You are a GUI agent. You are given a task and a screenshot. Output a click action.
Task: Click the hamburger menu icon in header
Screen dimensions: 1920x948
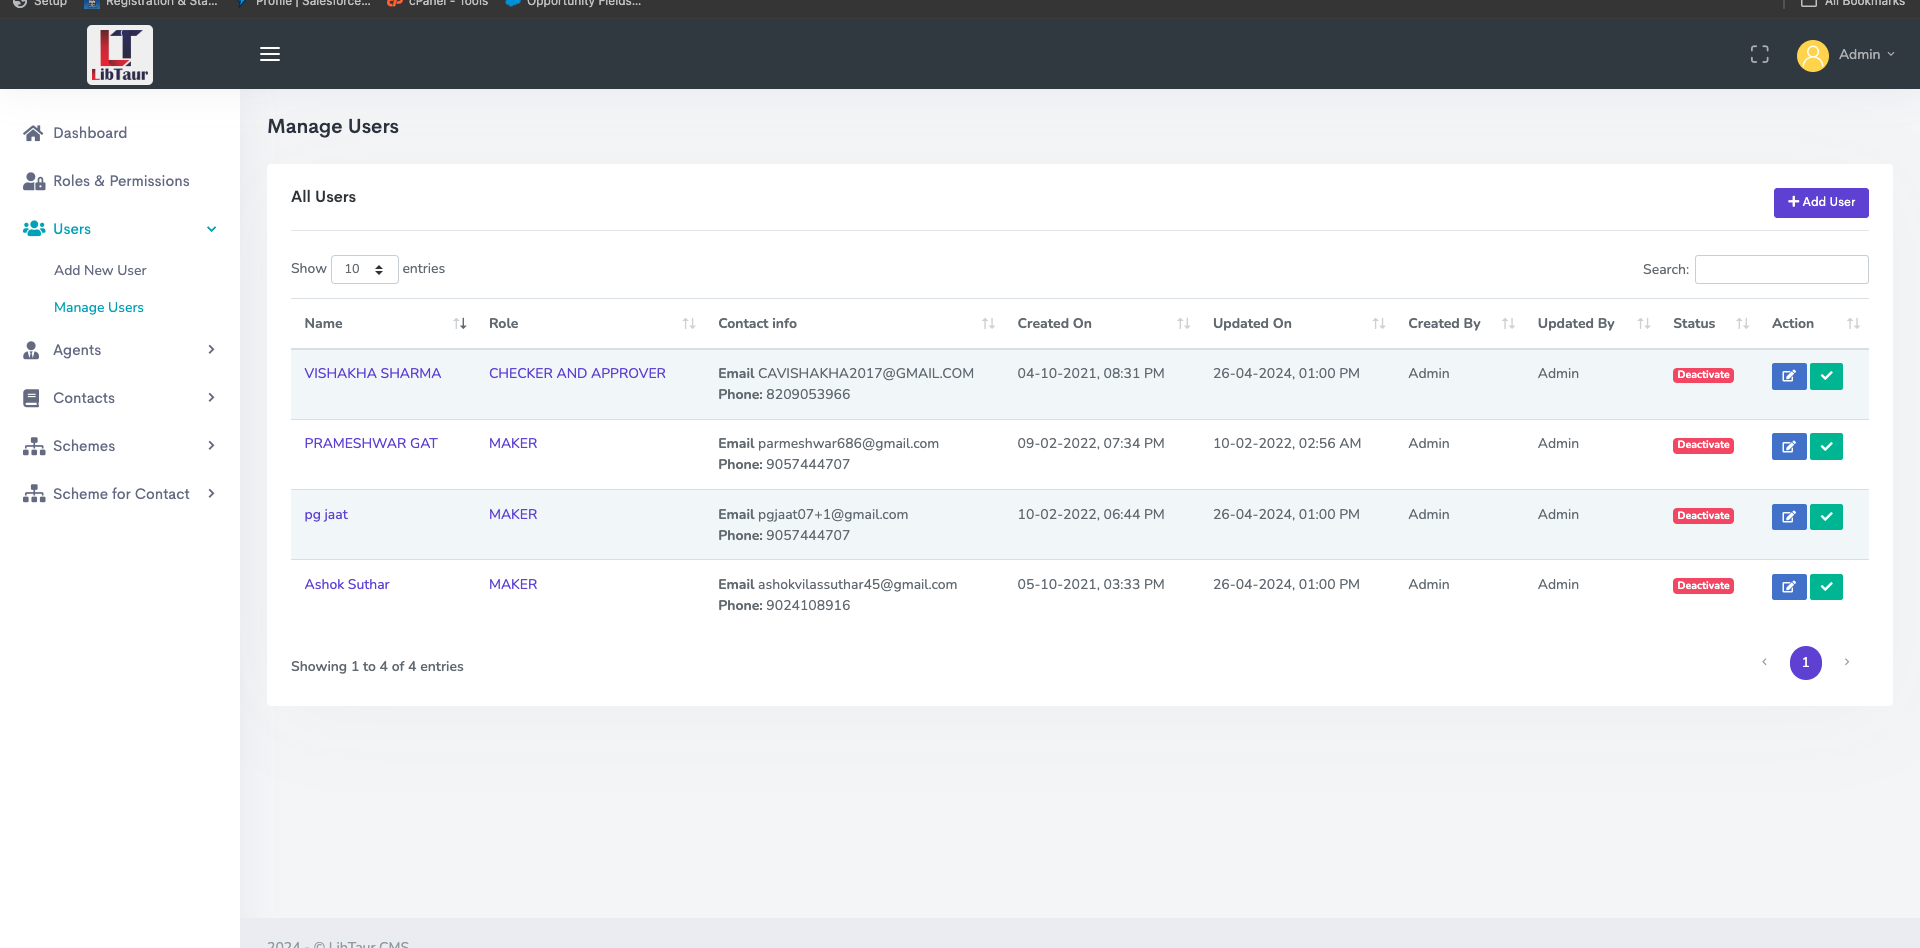pyautogui.click(x=270, y=54)
